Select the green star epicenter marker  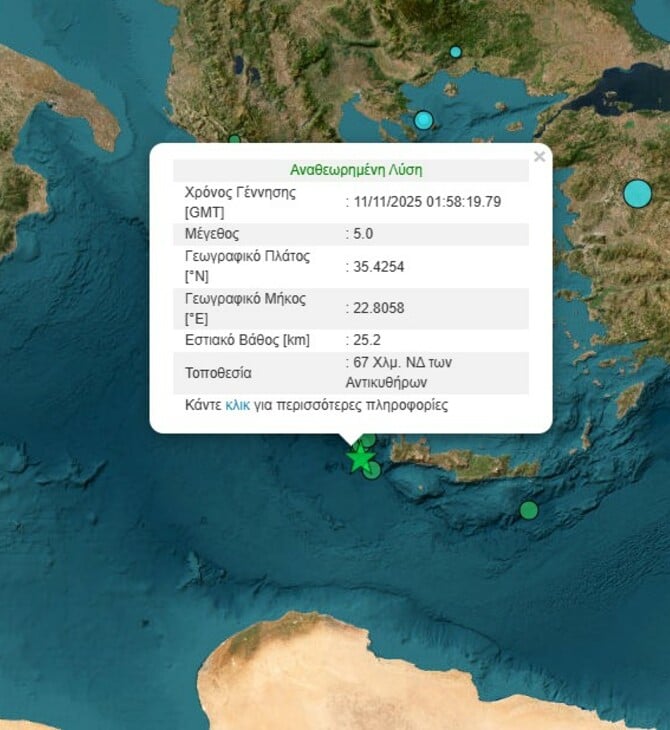[360, 459]
